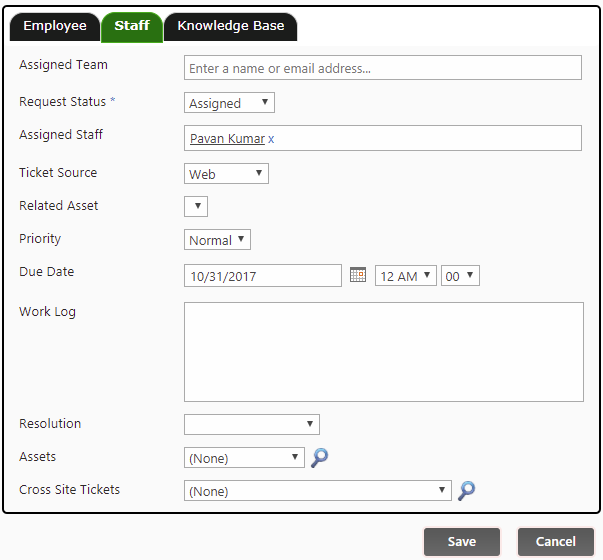The height and width of the screenshot is (560, 603).
Task: Click in the Due Date text field
Action: coord(263,275)
